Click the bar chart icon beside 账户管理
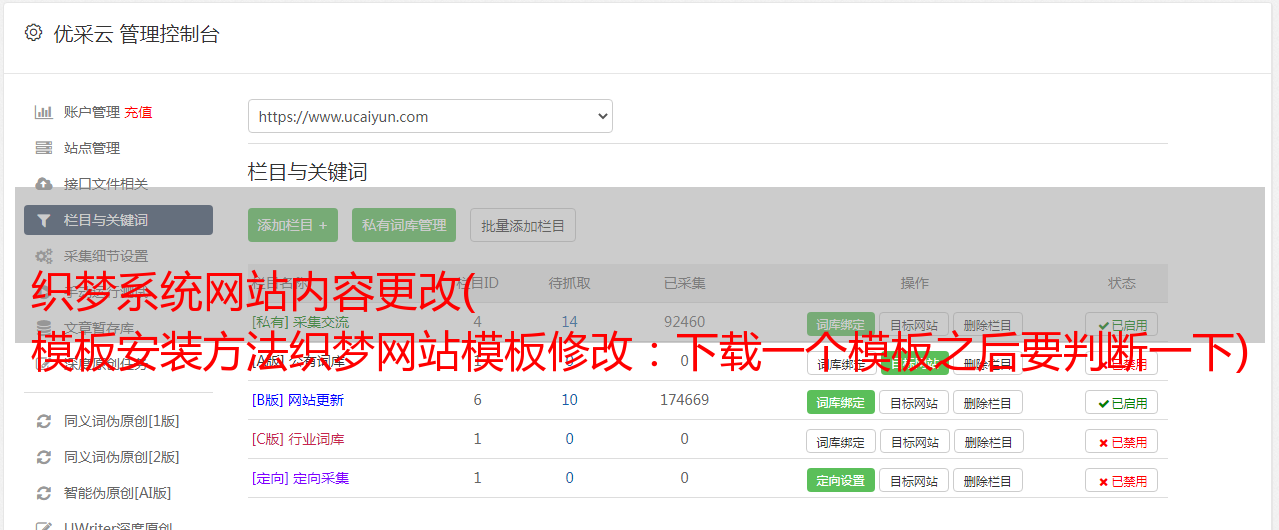 tap(43, 112)
